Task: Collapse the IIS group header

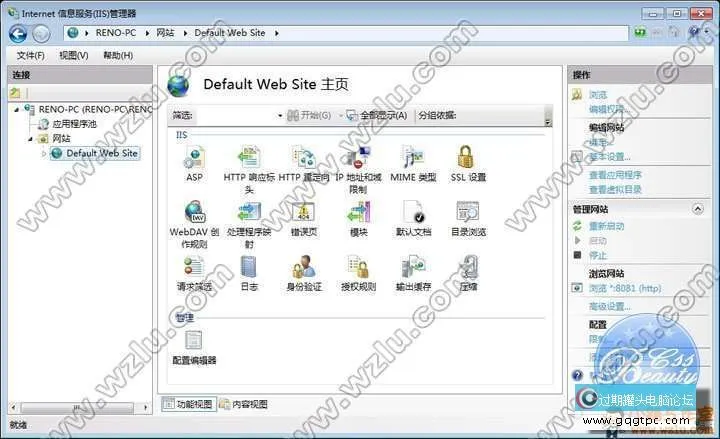Action: tap(182, 135)
